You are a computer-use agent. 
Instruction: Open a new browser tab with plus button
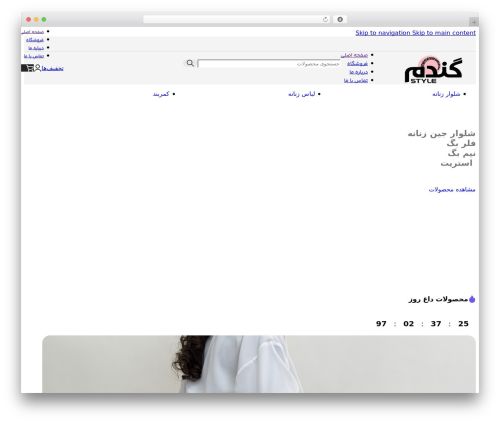coord(474,22)
